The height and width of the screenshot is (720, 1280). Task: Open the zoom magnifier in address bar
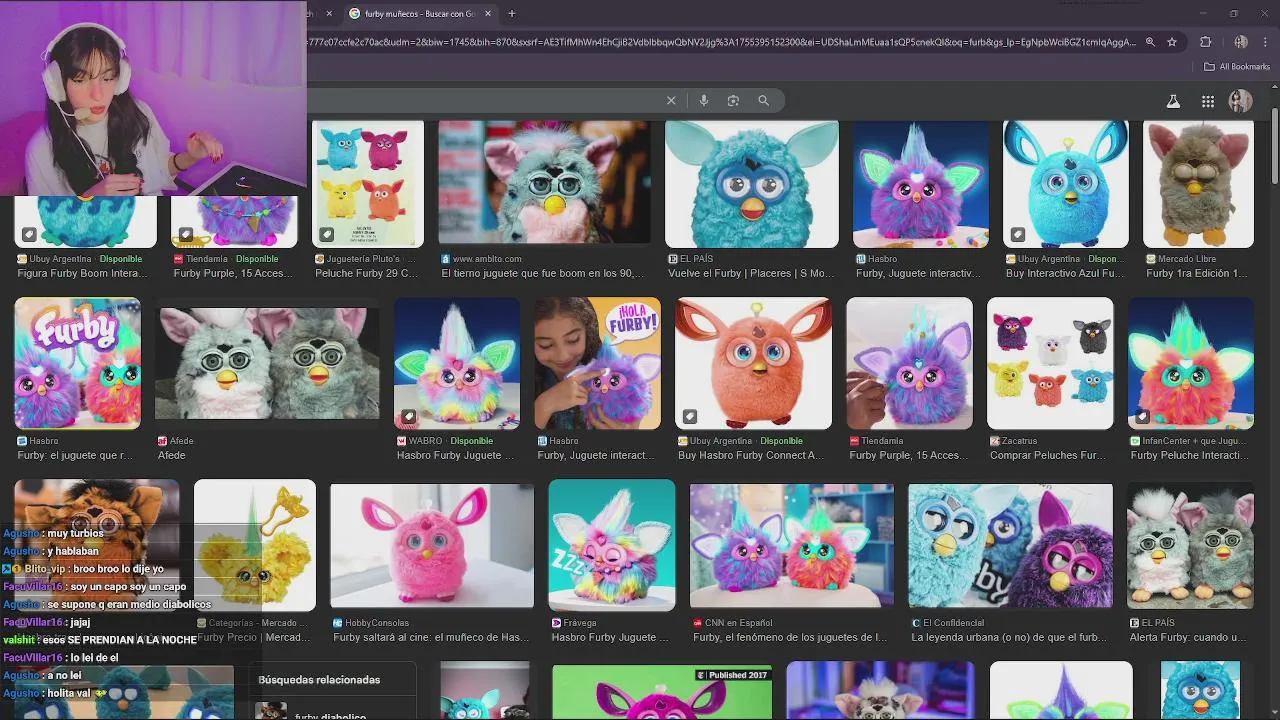(1150, 42)
